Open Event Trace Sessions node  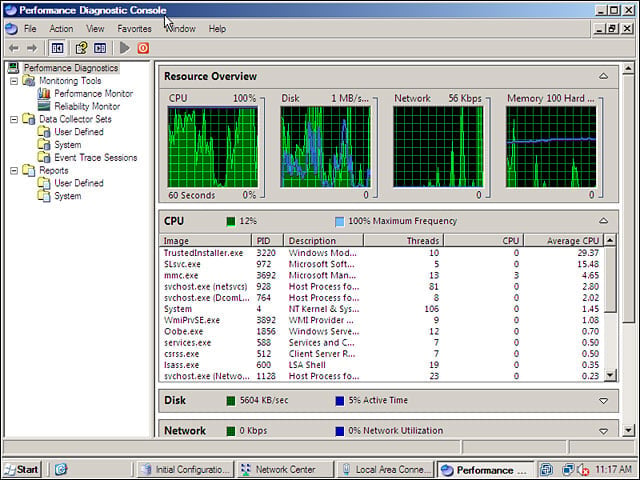pos(96,158)
